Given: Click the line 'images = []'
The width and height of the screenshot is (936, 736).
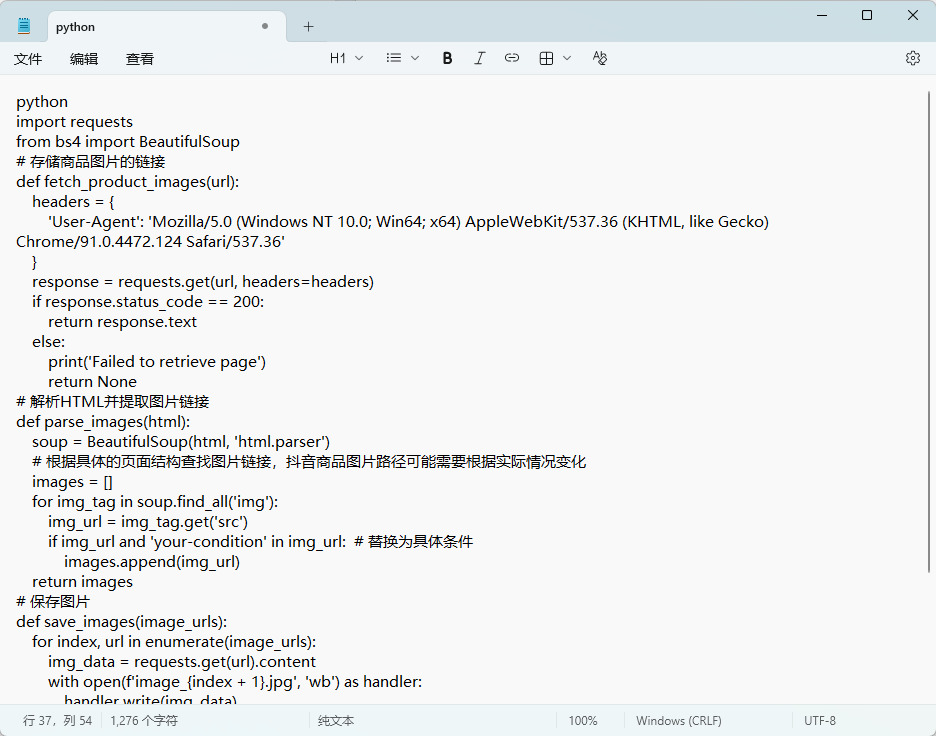Looking at the screenshot, I should 72,482.
